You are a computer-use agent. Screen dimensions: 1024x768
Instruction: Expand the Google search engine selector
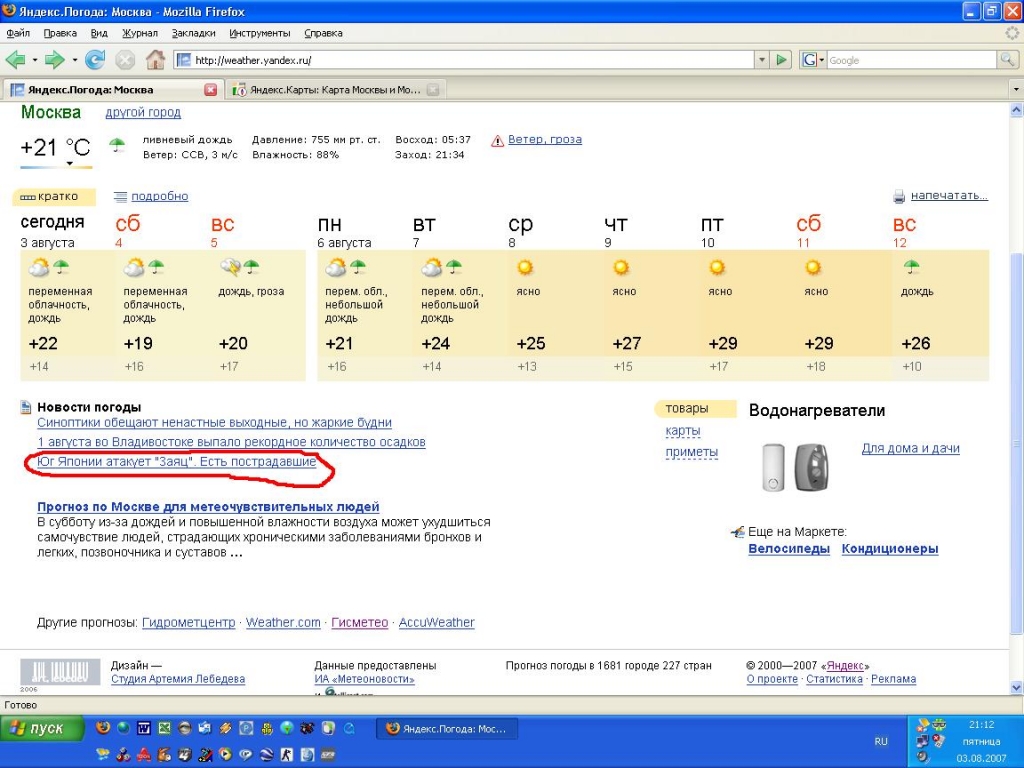813,60
